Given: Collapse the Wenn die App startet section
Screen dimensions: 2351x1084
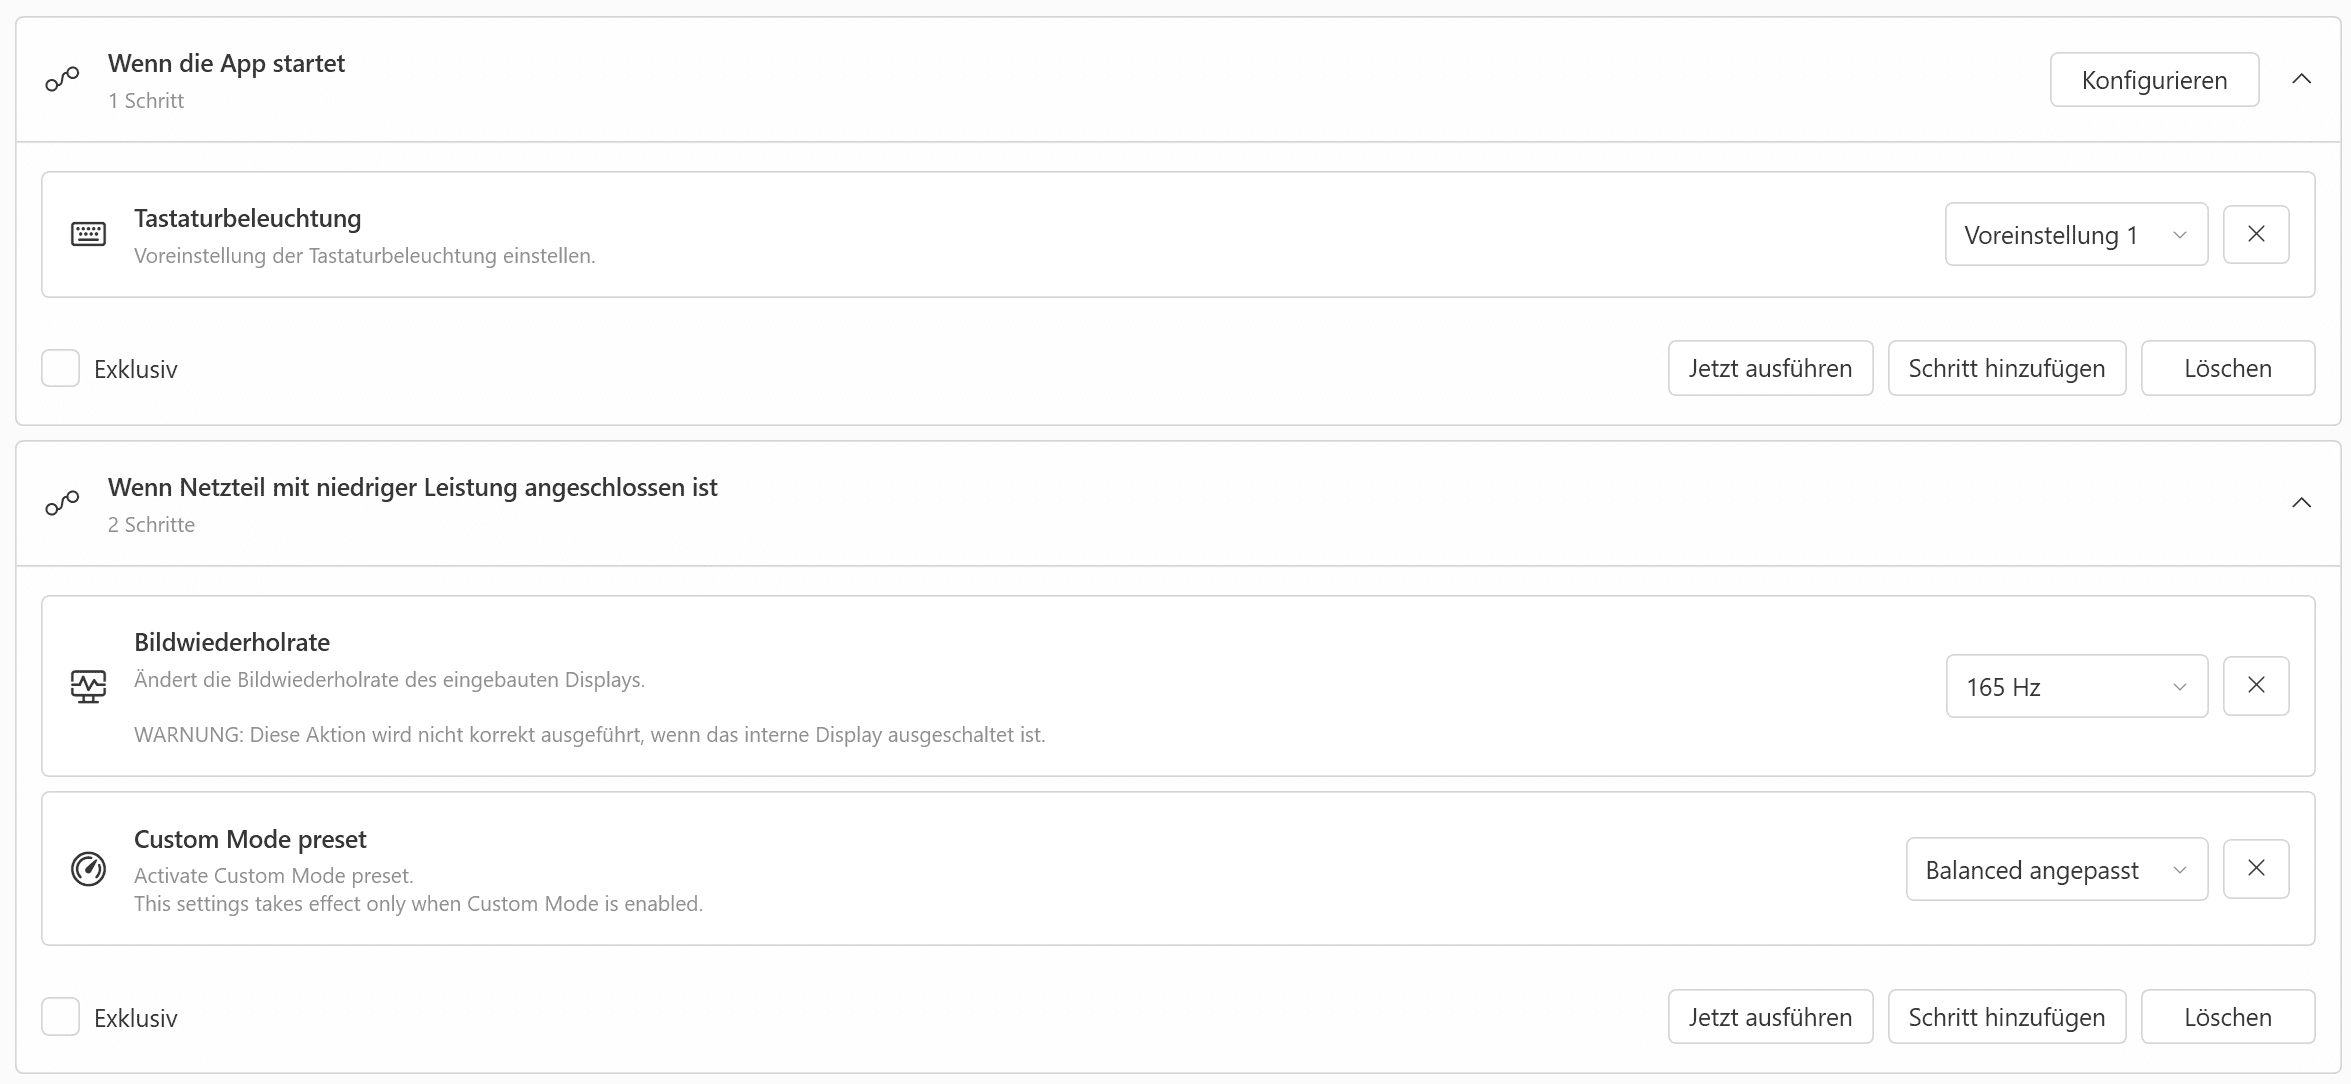Looking at the screenshot, I should click(x=2301, y=79).
